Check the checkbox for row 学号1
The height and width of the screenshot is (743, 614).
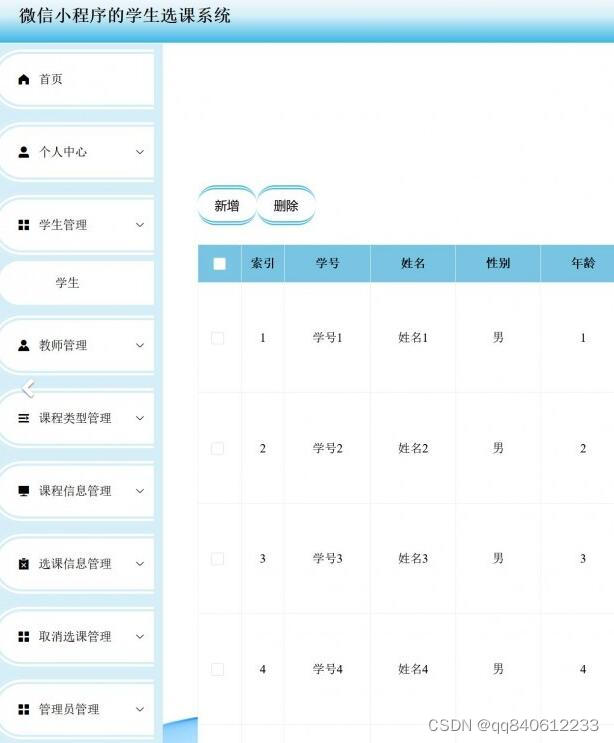[x=218, y=339]
